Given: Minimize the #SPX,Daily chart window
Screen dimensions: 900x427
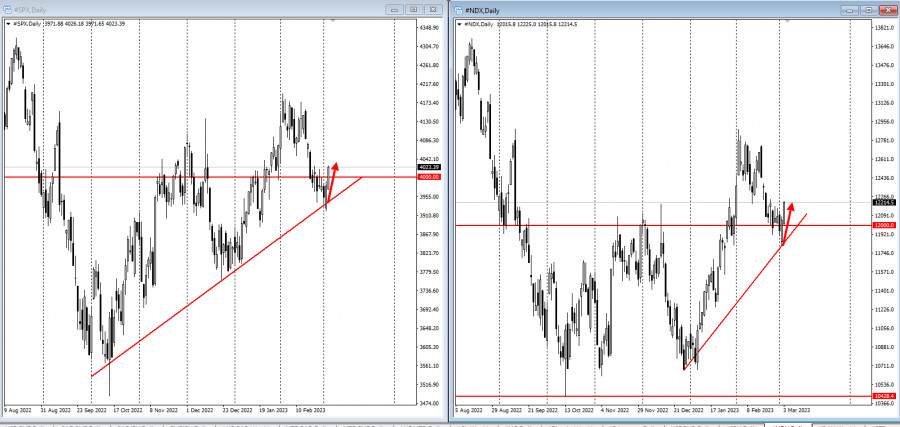Looking at the screenshot, I should tap(394, 10).
